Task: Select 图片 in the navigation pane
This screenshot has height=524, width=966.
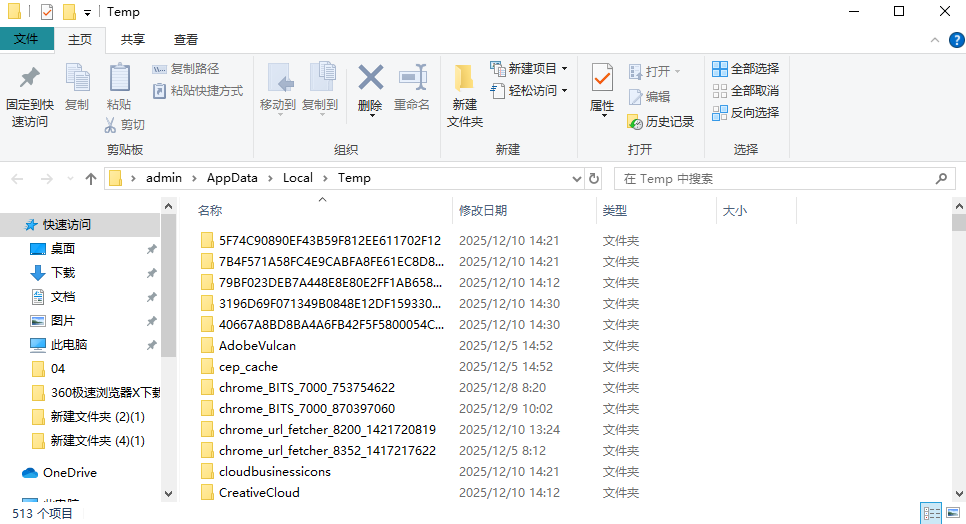Action: point(63,321)
